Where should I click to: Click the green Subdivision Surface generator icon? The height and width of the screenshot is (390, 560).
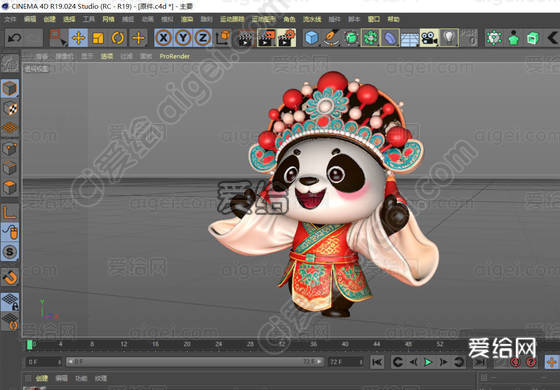(x=351, y=38)
